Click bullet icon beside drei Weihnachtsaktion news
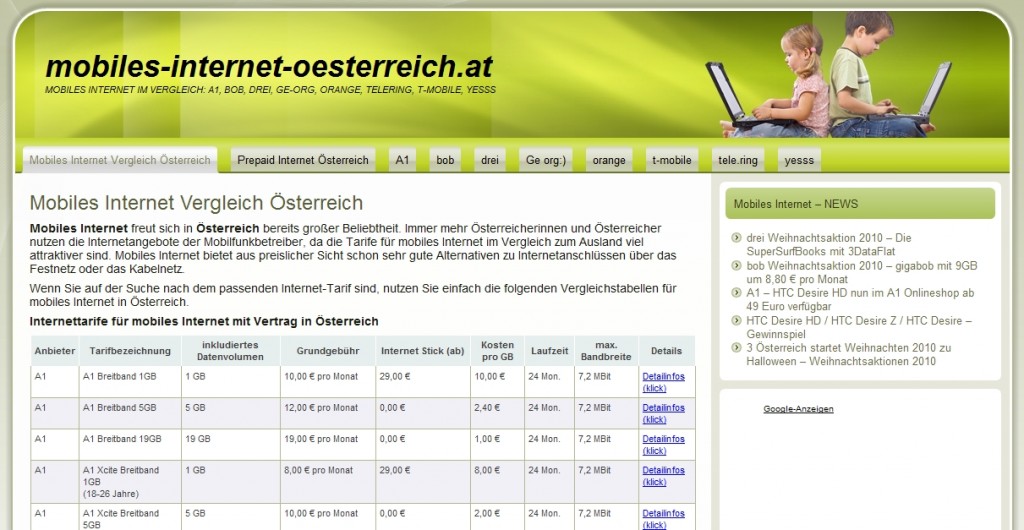 coord(737,238)
